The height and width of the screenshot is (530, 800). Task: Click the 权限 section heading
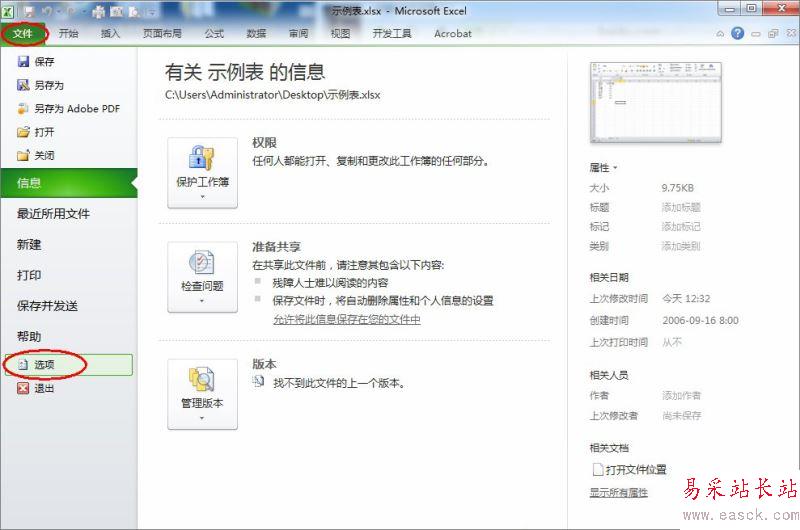pos(264,143)
